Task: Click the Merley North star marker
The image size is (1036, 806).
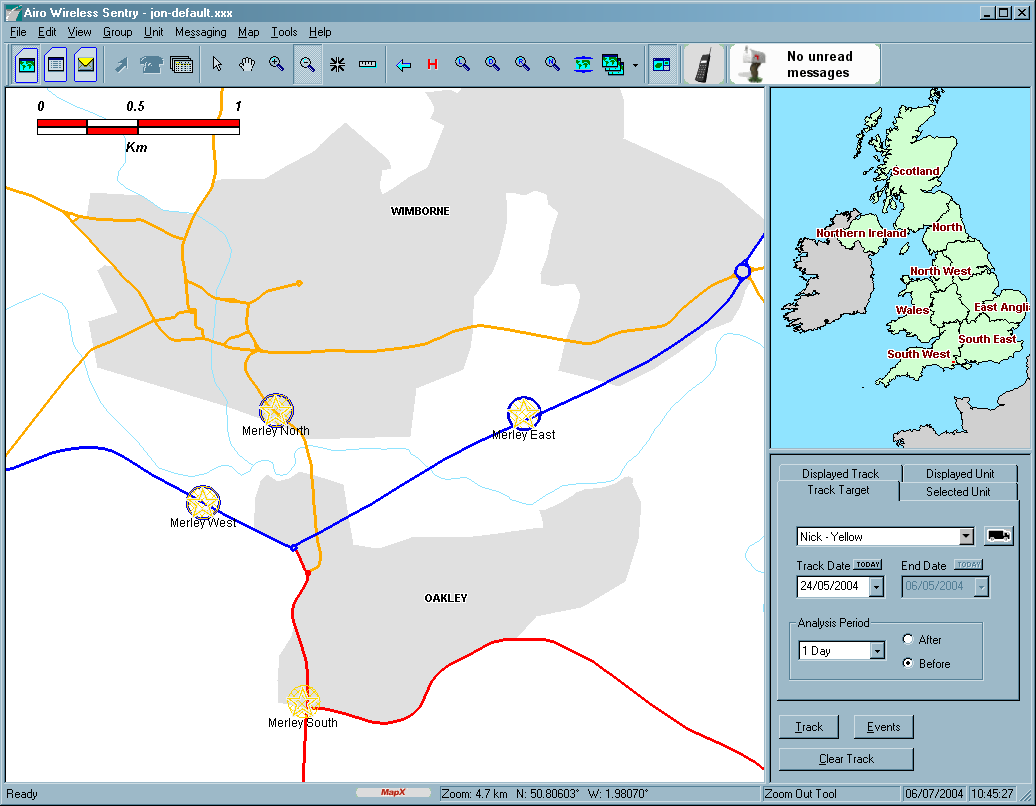Action: (276, 410)
